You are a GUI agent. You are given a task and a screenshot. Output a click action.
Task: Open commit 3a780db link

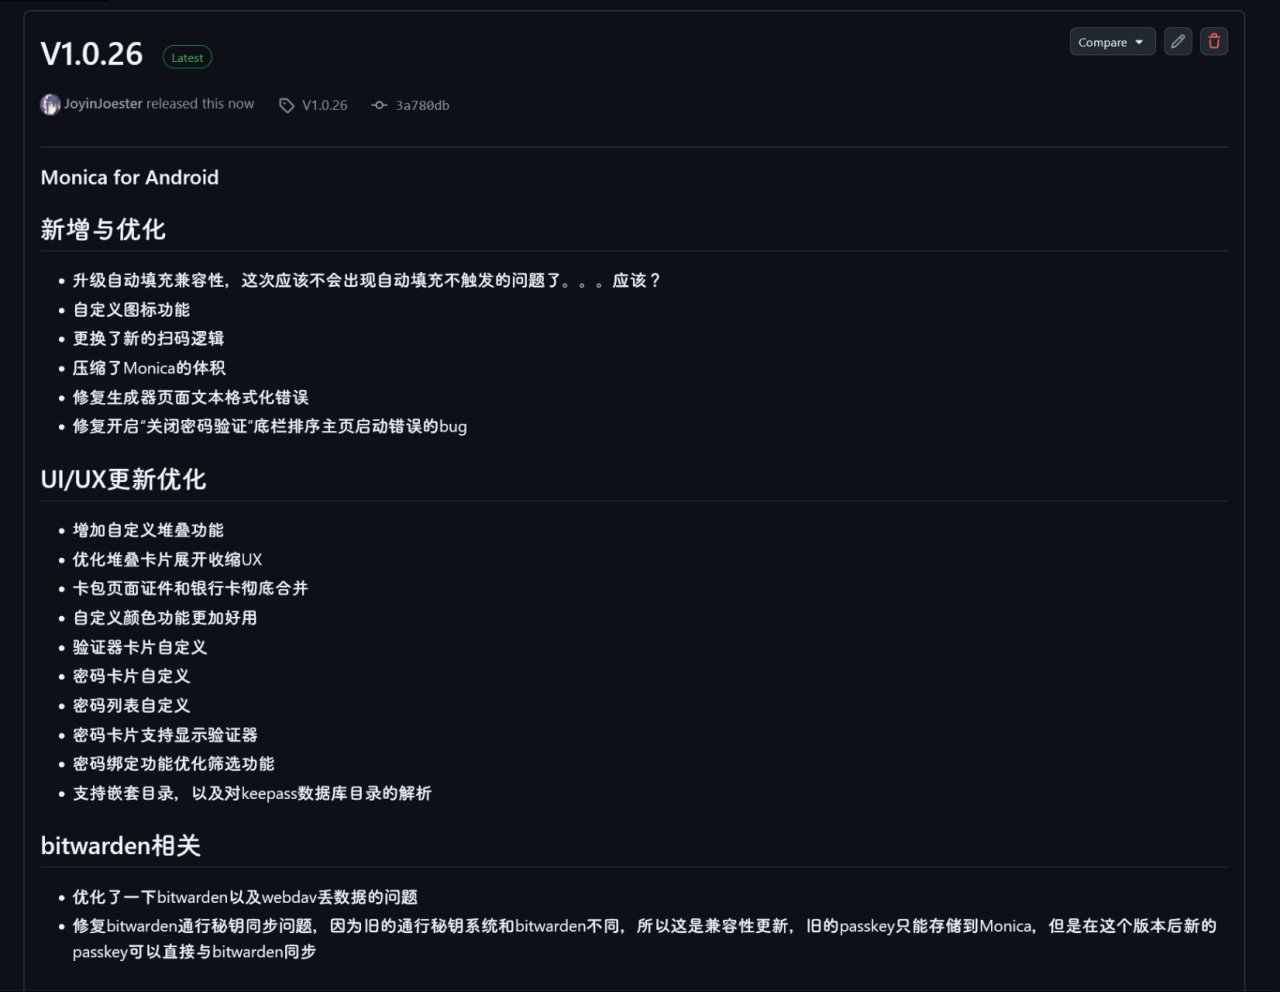(422, 105)
